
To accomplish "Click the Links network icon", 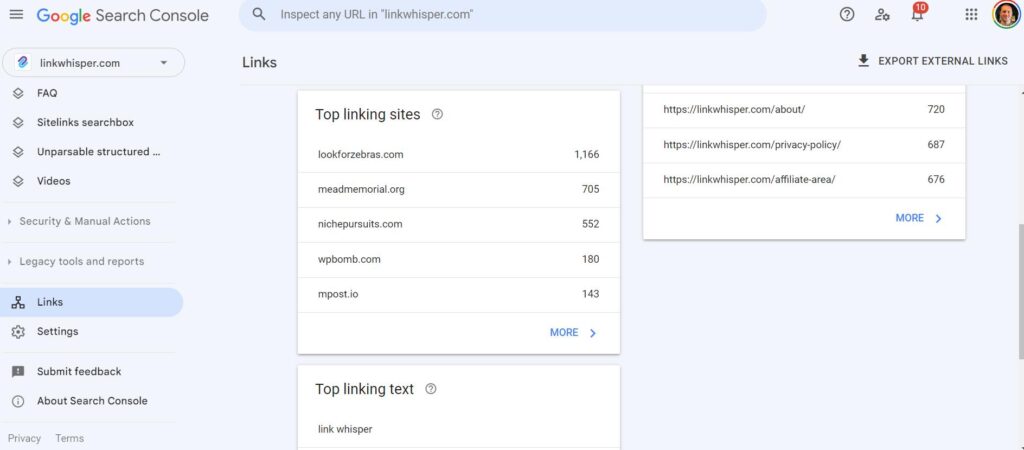I will (x=18, y=302).
